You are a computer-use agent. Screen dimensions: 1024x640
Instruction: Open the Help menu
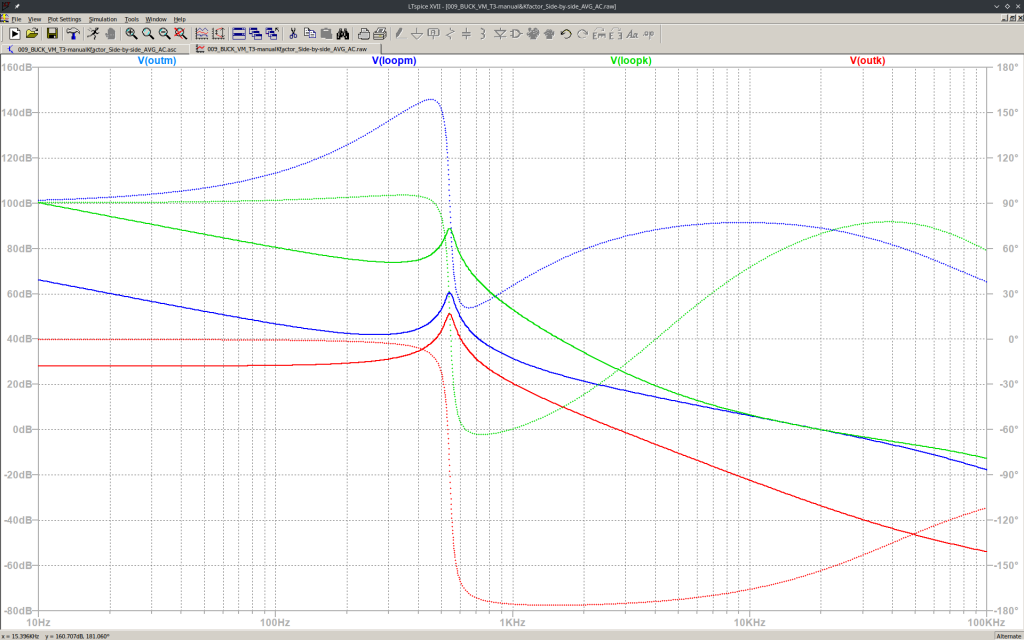[180, 20]
